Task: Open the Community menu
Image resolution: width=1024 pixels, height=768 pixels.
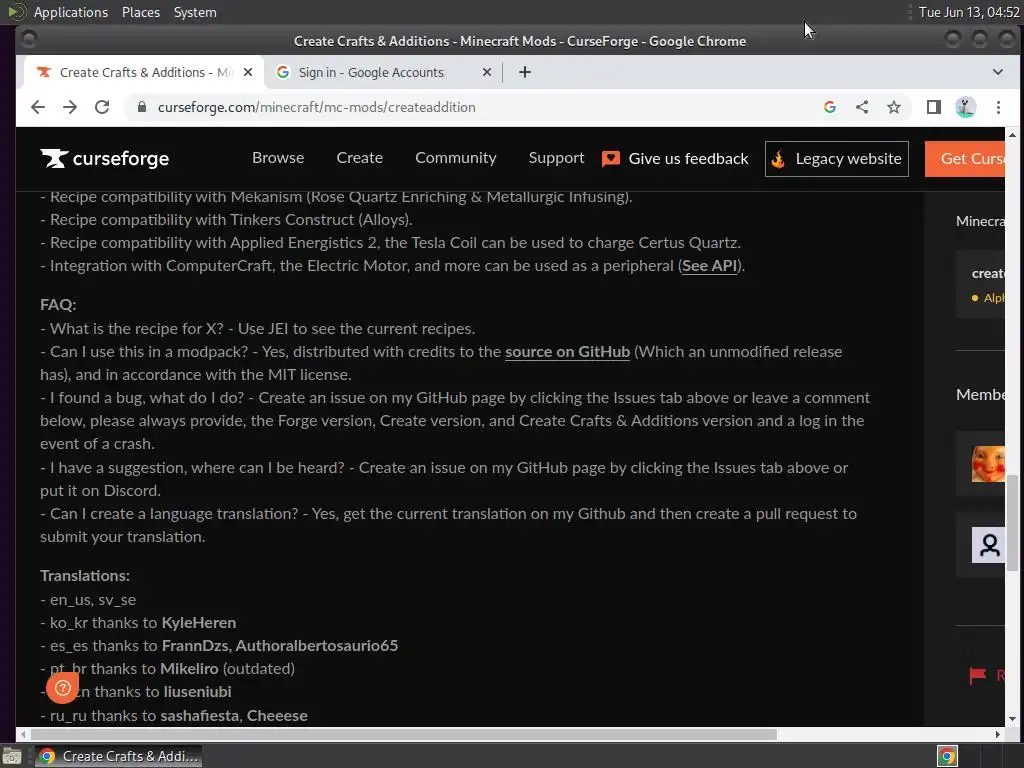Action: (x=456, y=158)
